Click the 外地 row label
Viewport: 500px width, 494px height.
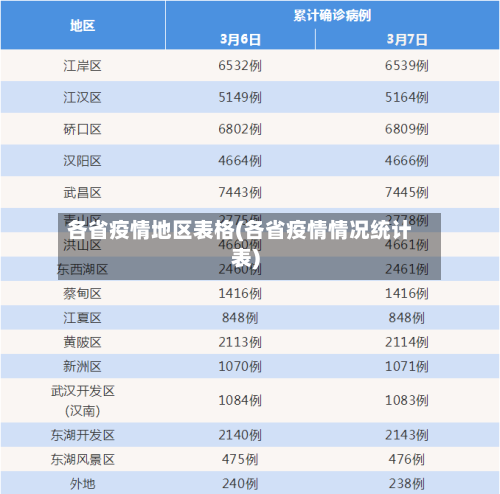(82, 484)
